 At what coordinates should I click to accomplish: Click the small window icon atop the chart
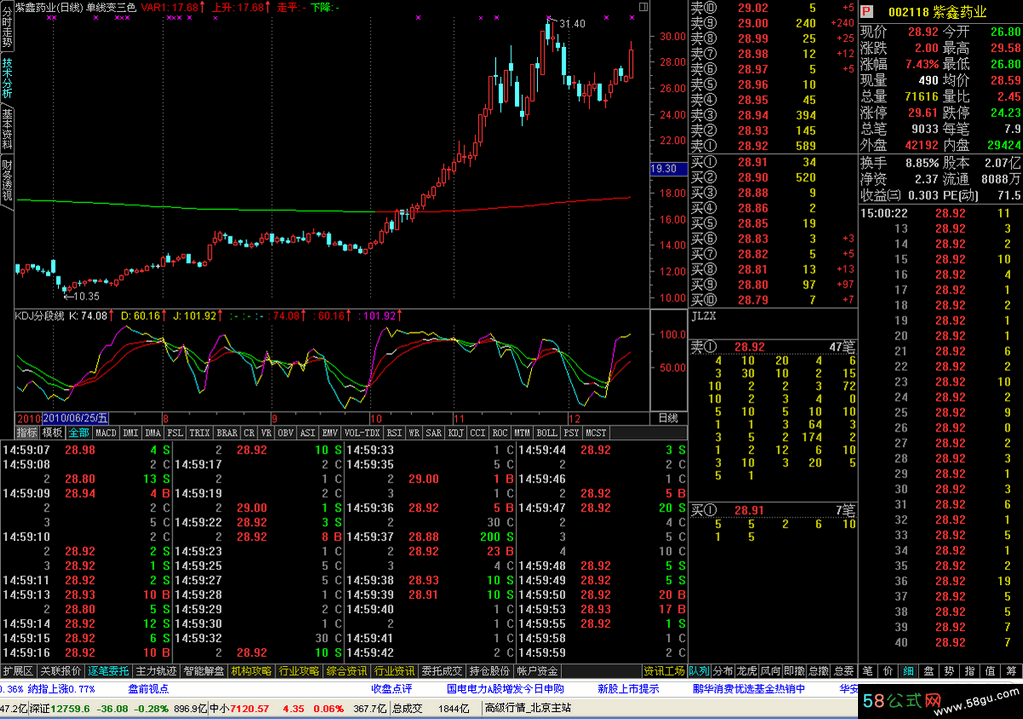(x=643, y=7)
